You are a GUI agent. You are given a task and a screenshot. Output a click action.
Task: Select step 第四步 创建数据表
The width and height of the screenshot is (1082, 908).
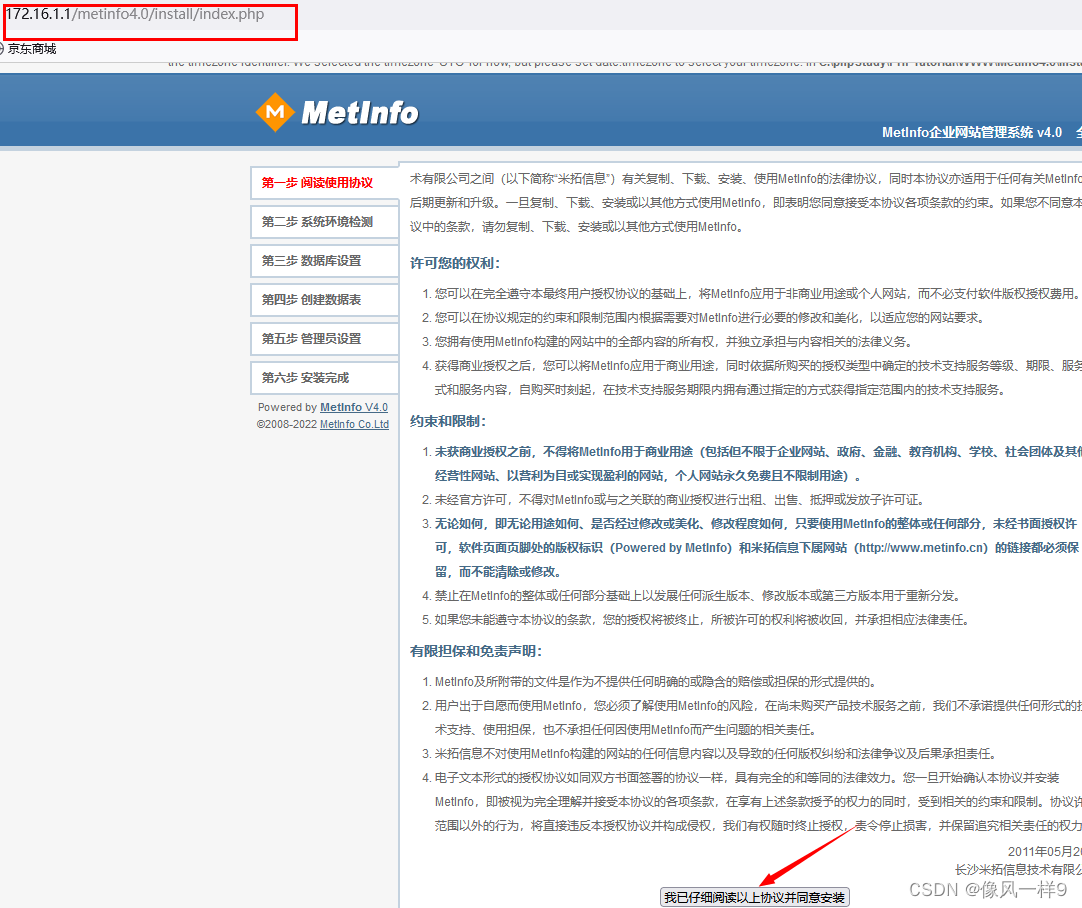[324, 300]
